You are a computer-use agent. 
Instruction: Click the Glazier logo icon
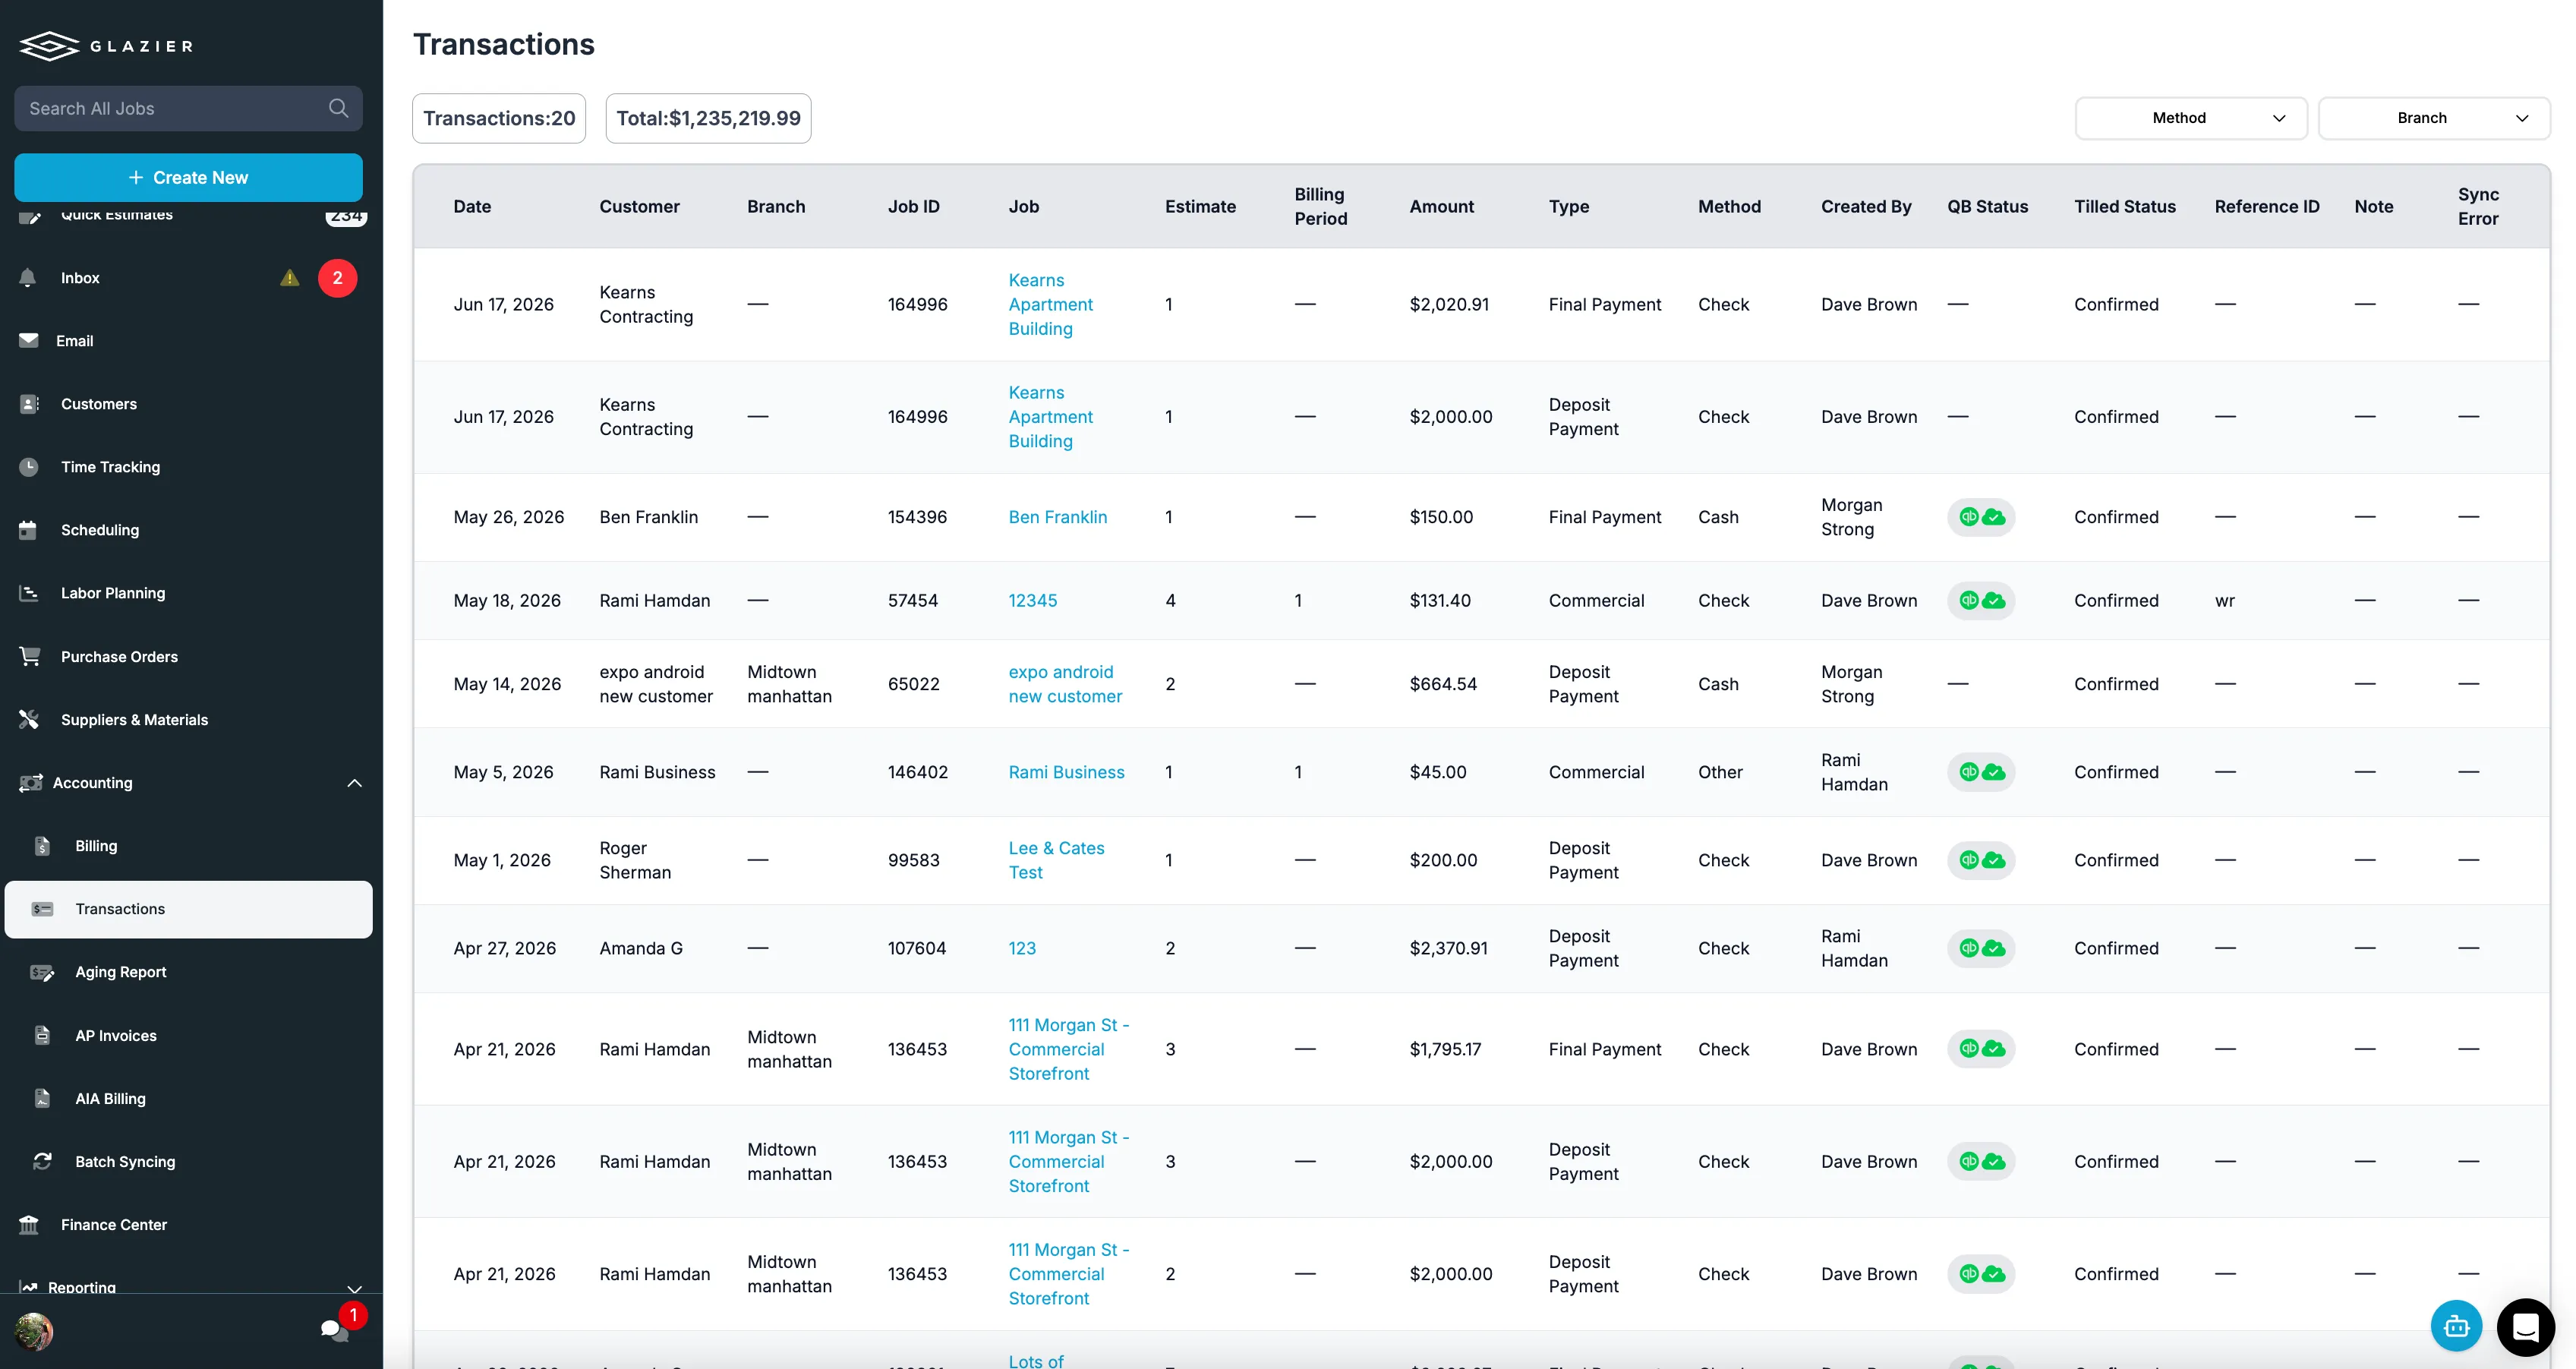[x=49, y=46]
